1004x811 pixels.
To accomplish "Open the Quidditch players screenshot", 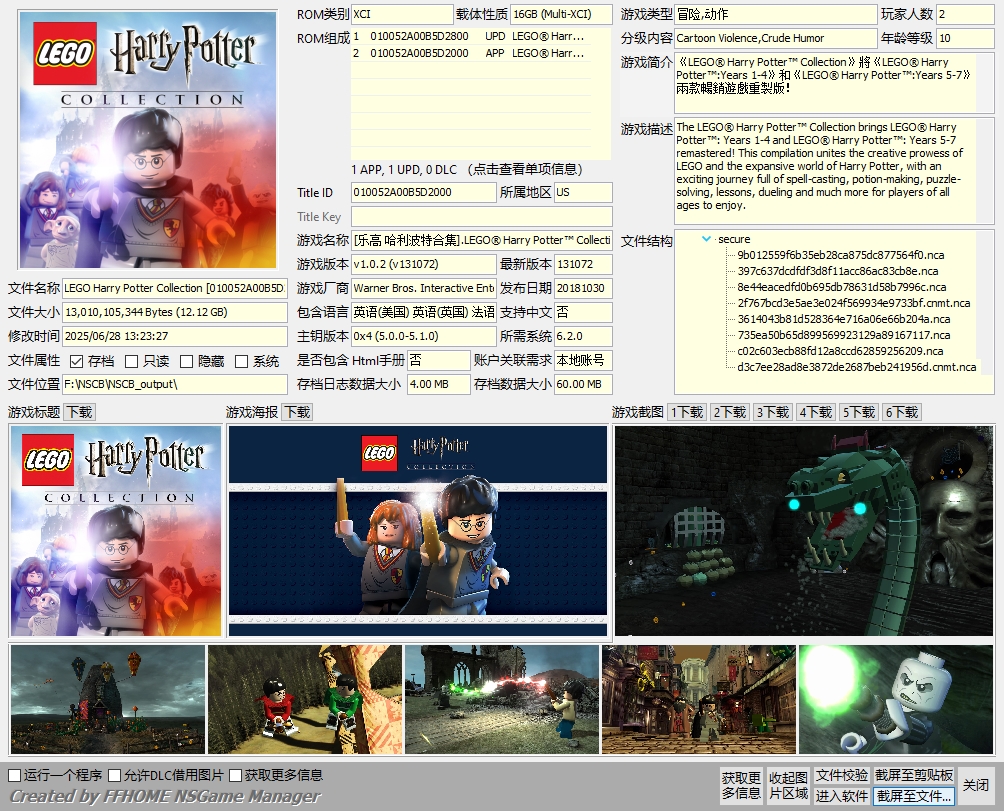I will coord(305,700).
